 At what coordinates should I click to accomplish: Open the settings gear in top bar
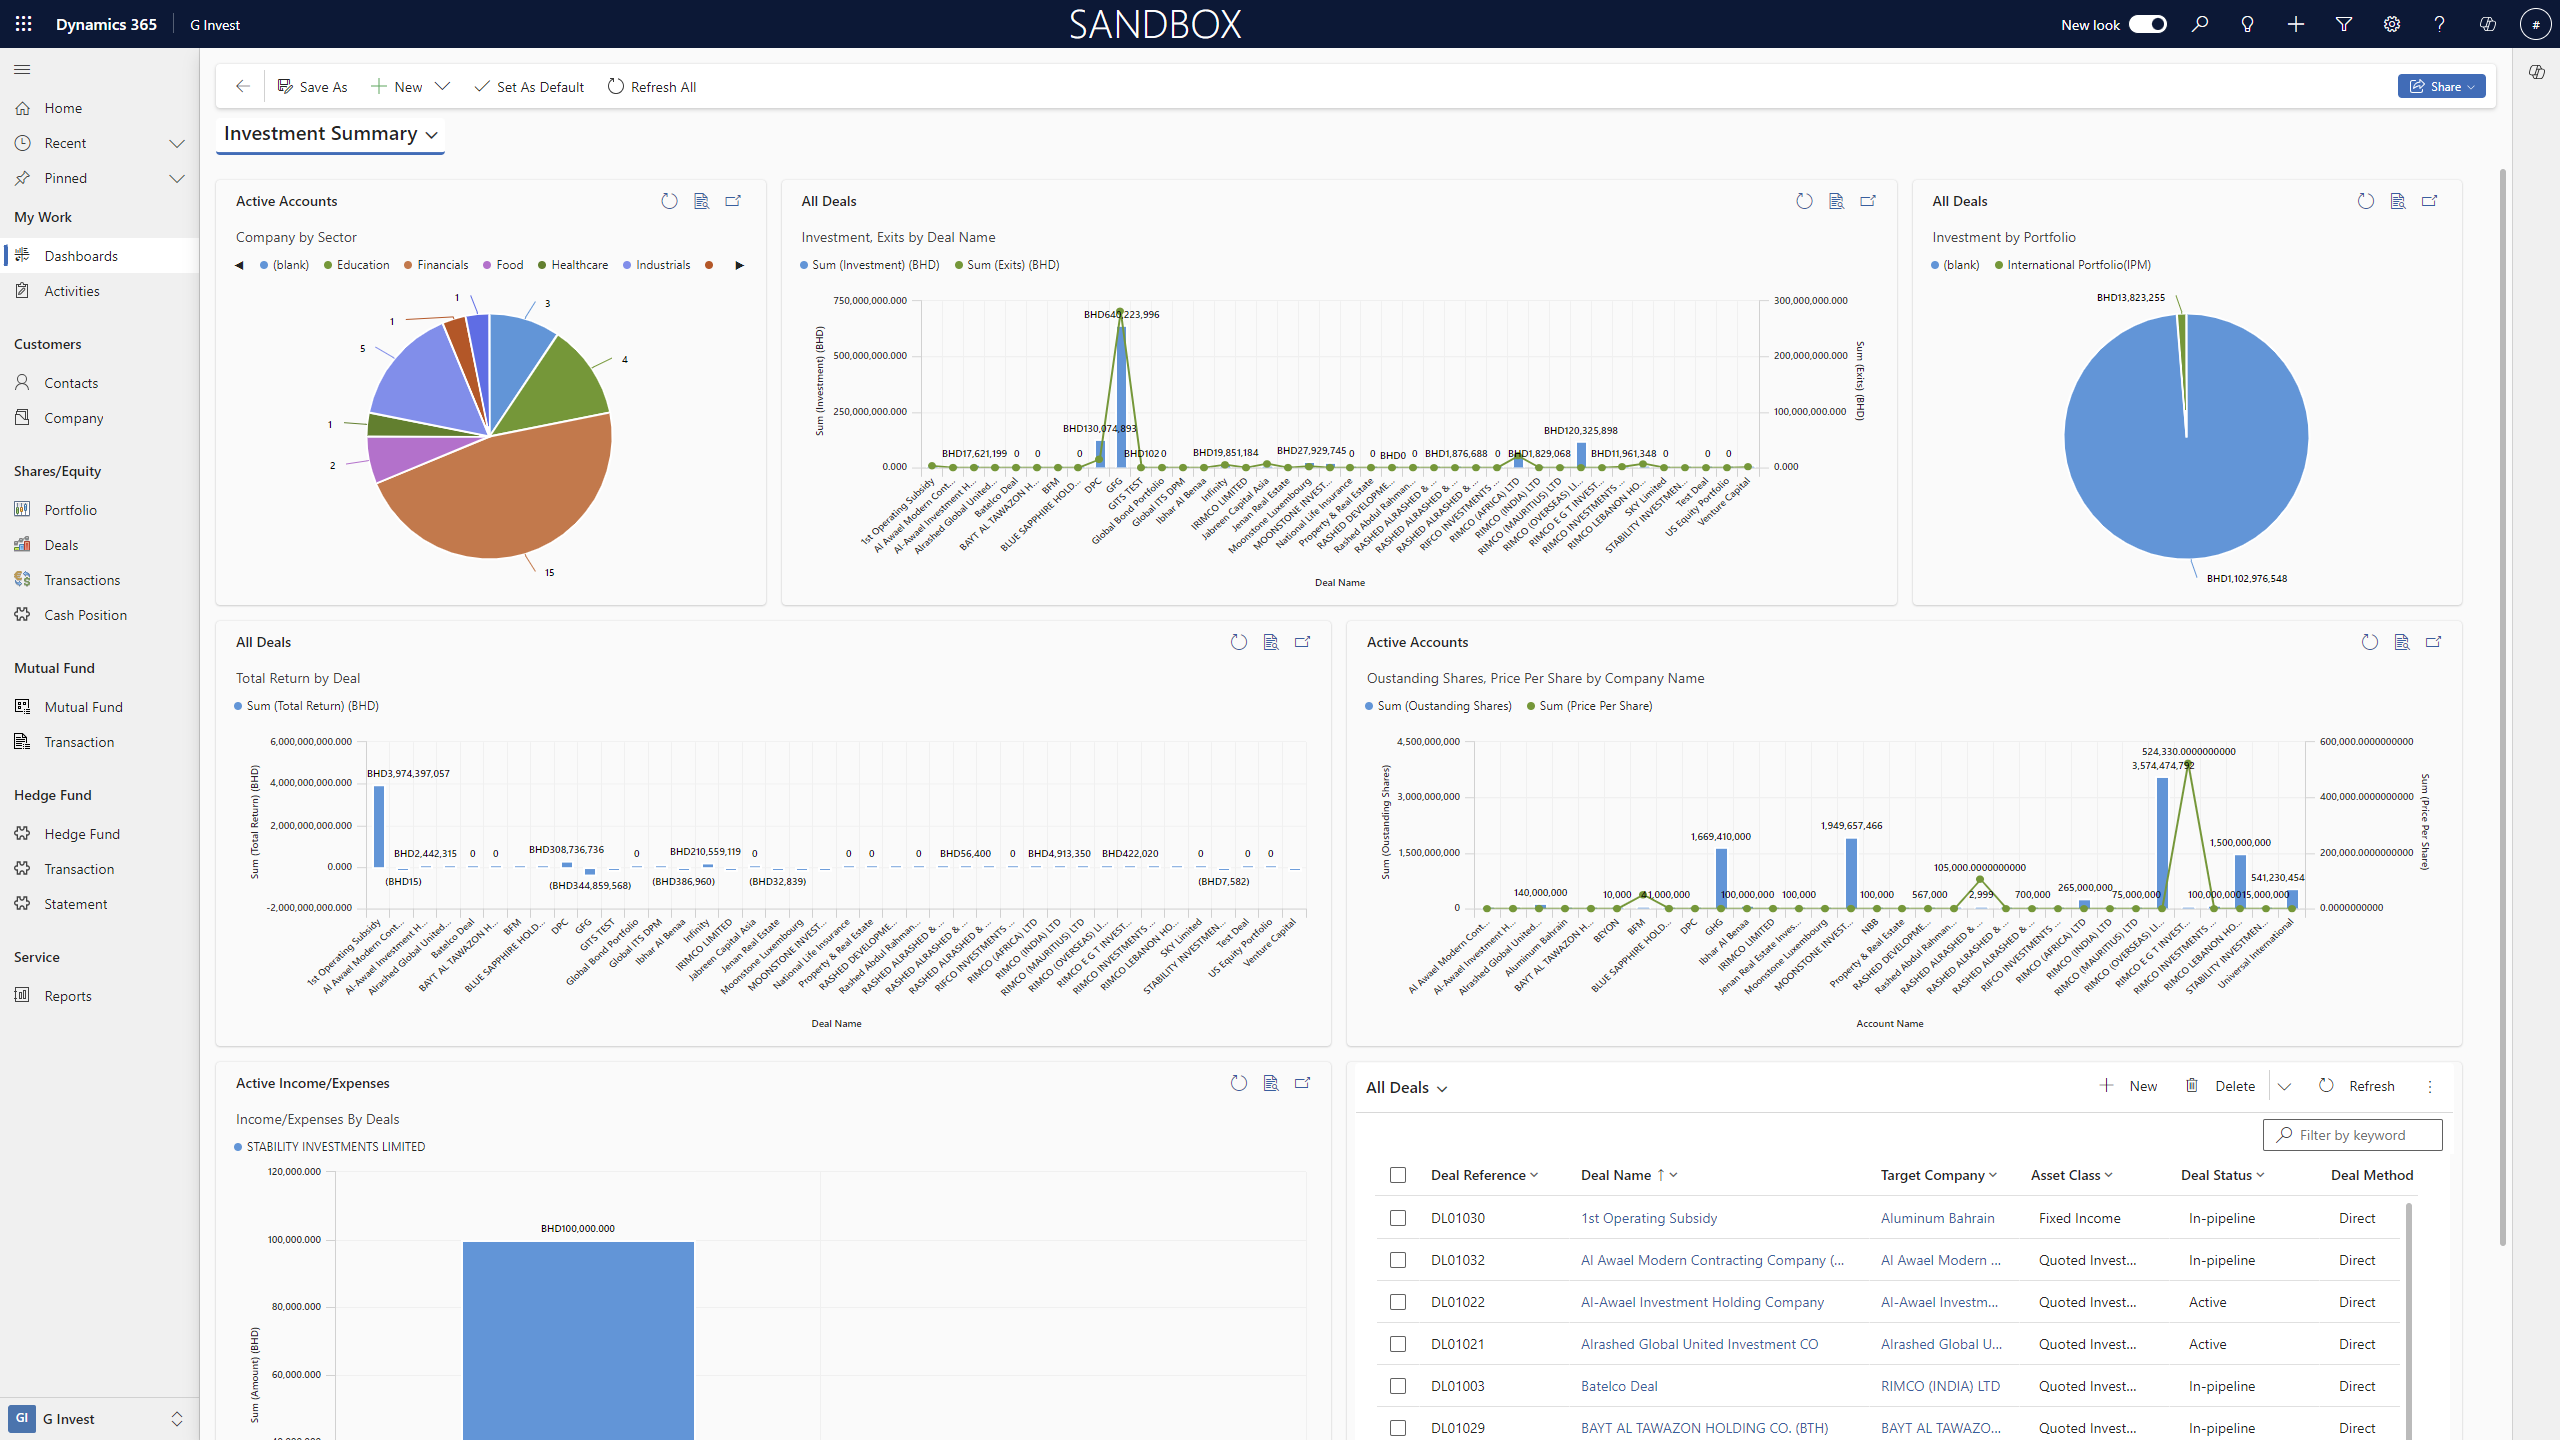(x=2391, y=24)
